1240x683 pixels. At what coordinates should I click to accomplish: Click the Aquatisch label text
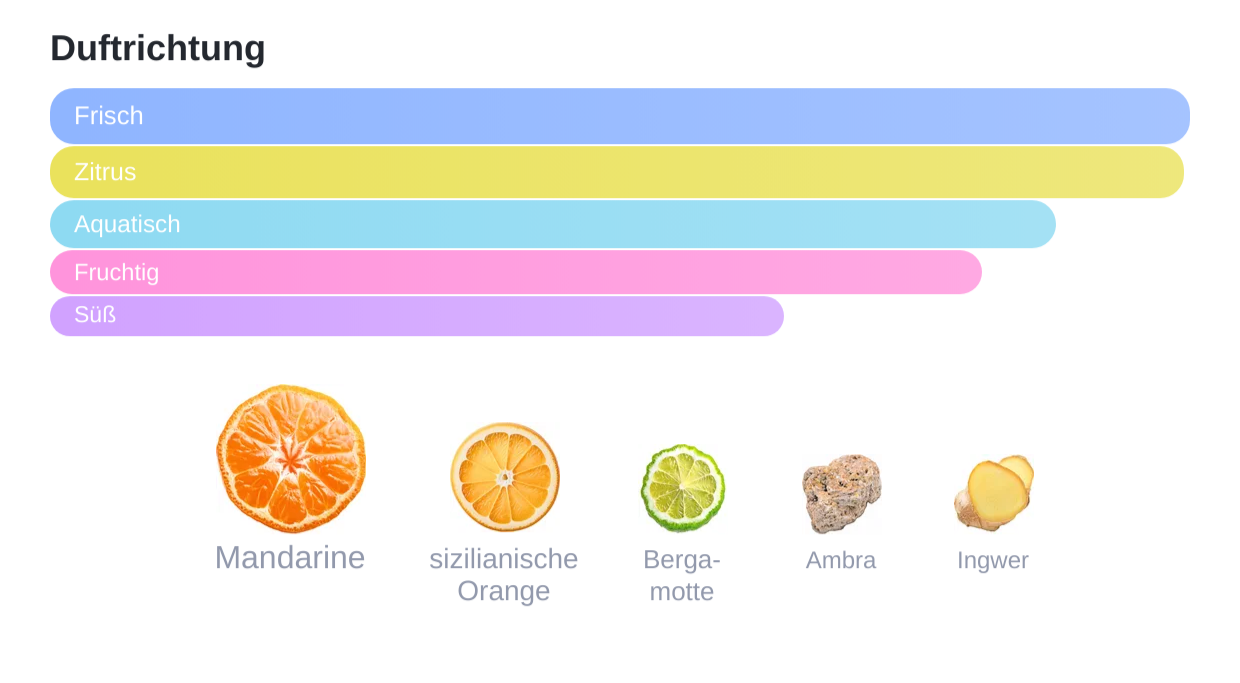click(x=127, y=224)
